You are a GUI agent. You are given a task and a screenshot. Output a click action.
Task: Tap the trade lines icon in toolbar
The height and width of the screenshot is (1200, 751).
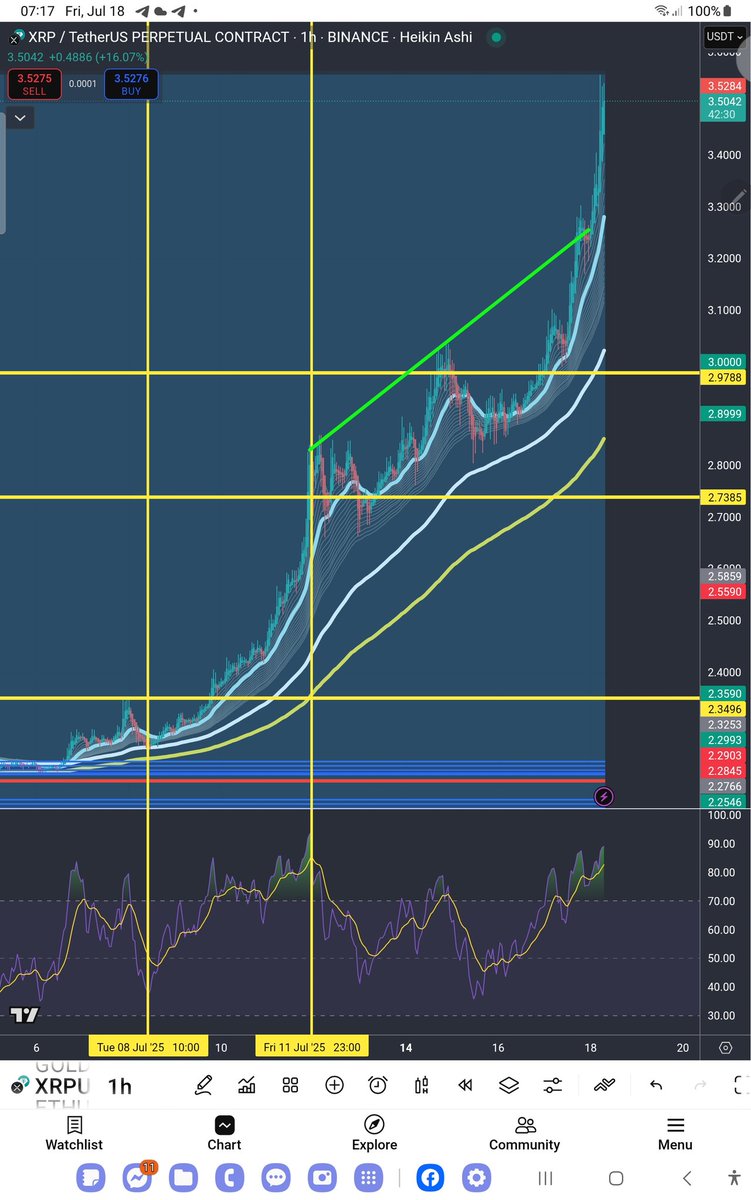tap(604, 1085)
